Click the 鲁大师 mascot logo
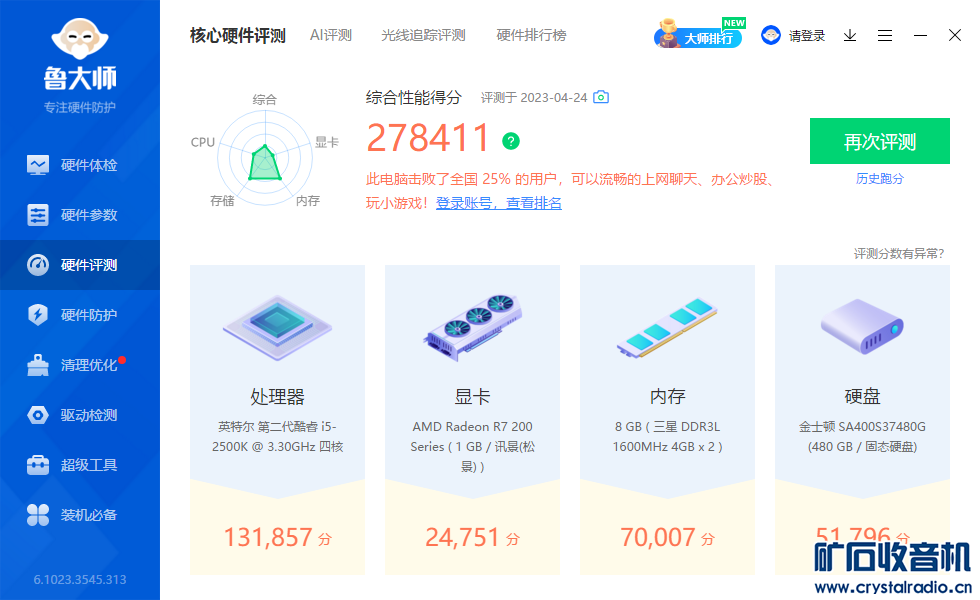 click(80, 39)
